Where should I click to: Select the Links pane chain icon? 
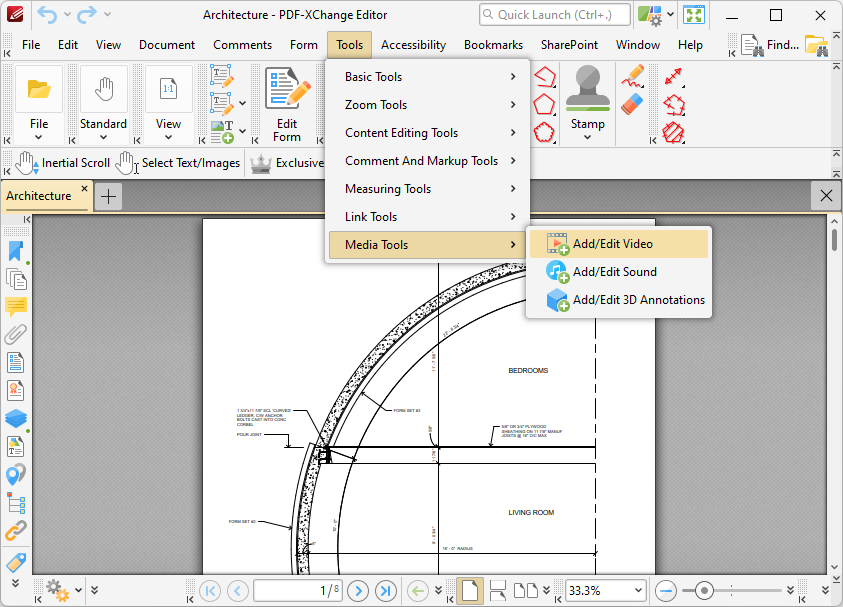[16, 530]
